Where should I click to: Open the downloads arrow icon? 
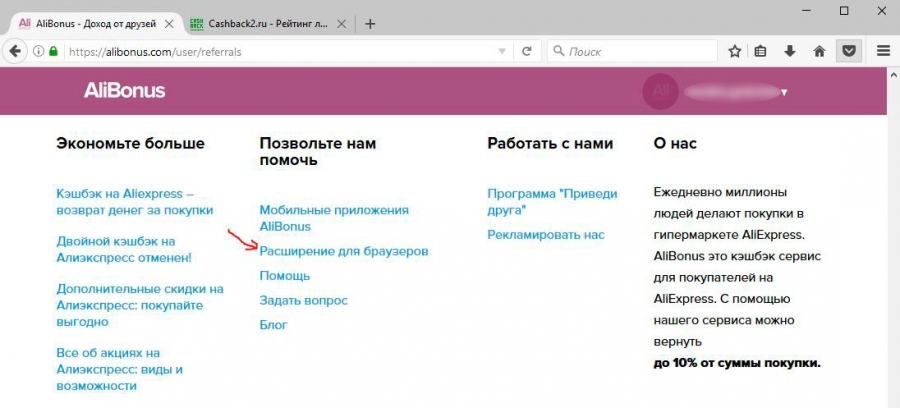[790, 52]
